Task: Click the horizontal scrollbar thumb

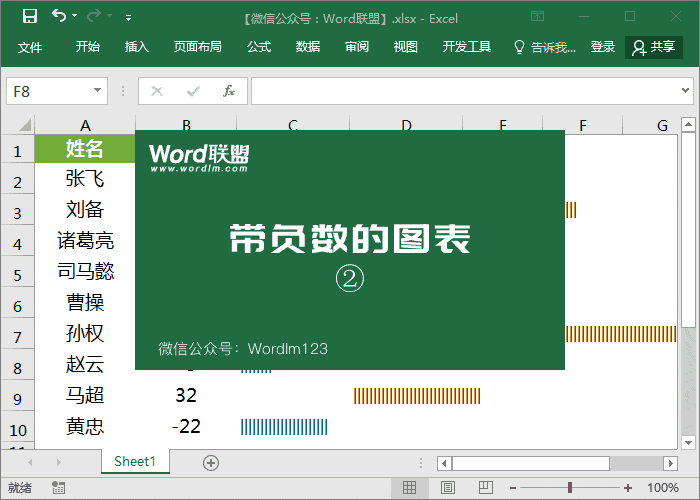Action: click(x=531, y=463)
